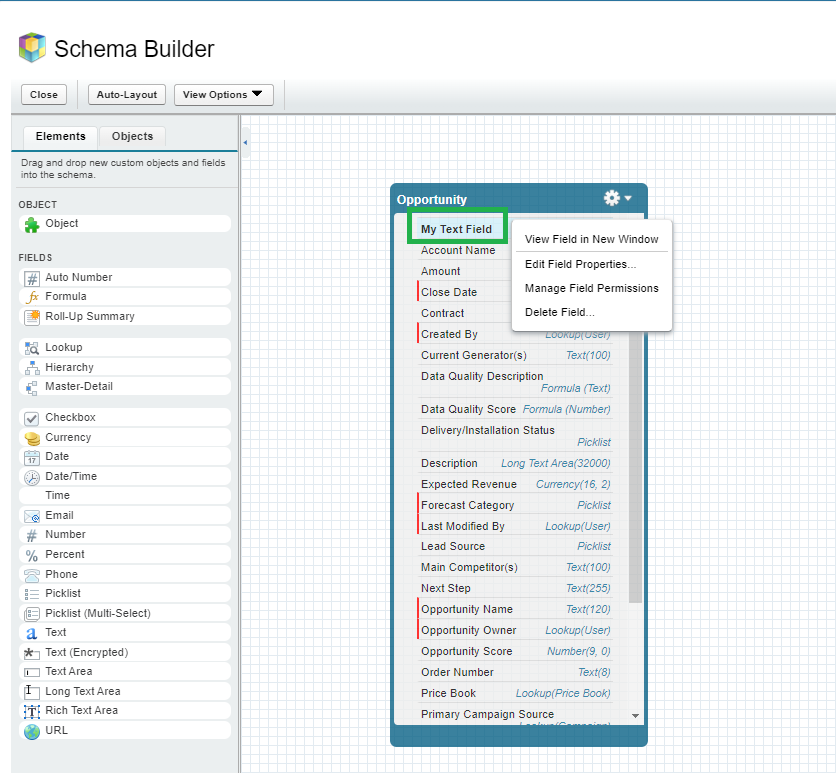
Task: Open the Opportunity object gear menu
Action: (617, 198)
